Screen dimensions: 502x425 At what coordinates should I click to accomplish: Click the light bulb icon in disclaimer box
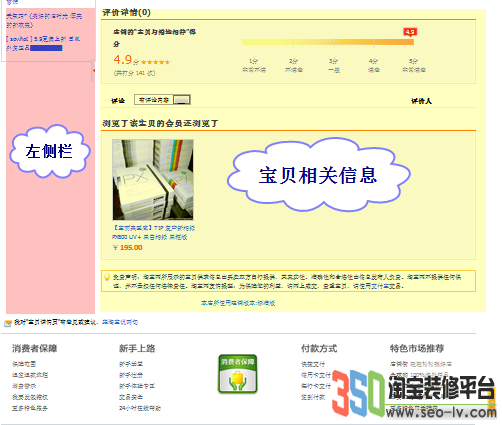tap(107, 277)
